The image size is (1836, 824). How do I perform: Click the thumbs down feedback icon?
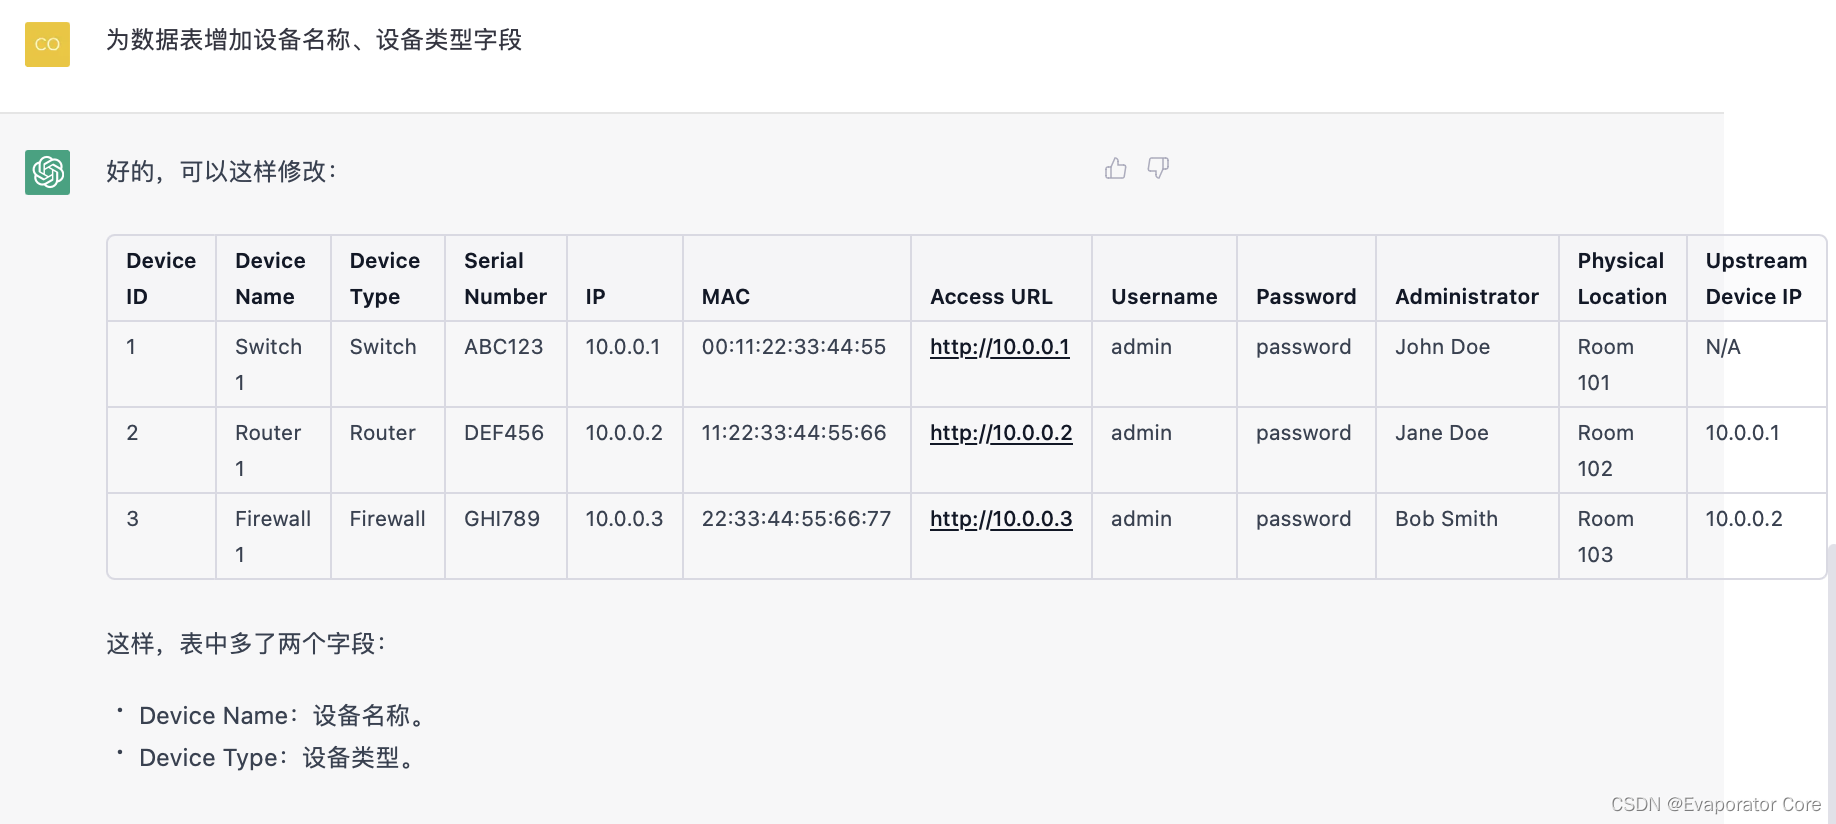click(1158, 168)
